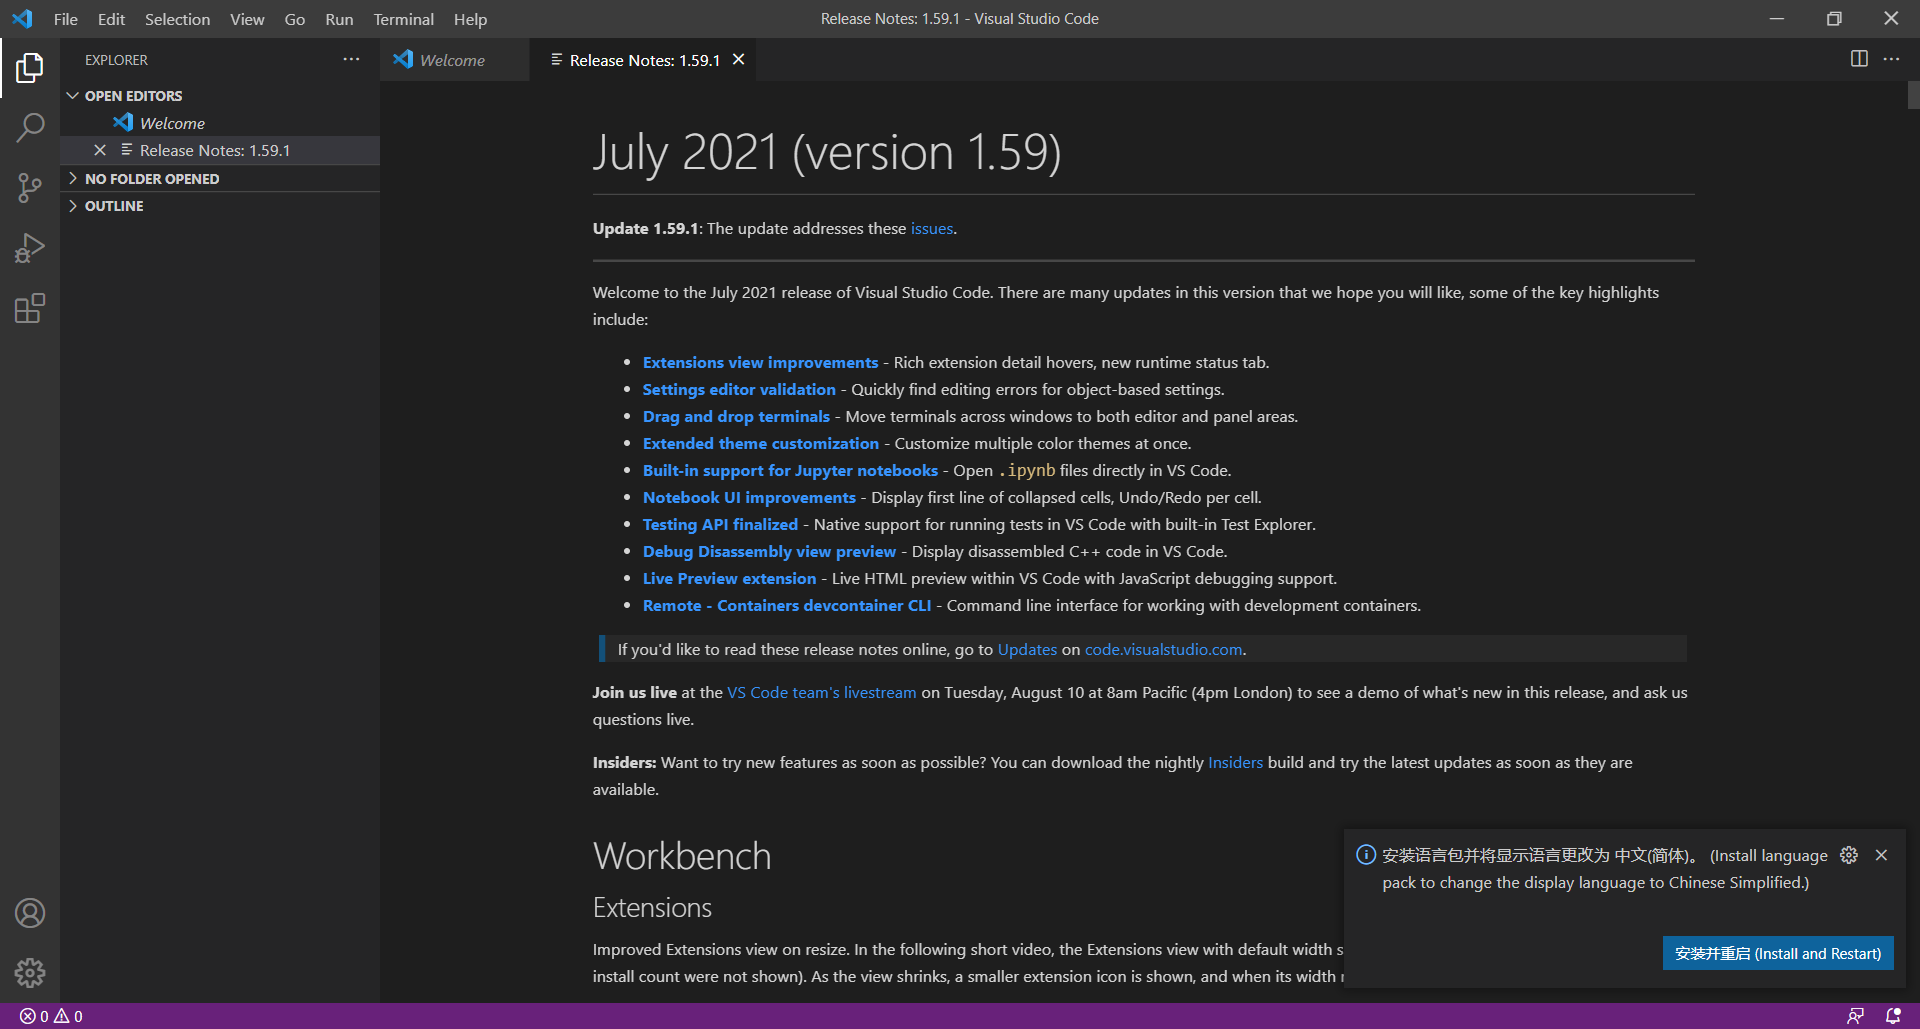The height and width of the screenshot is (1029, 1920).
Task: Click the Install and Restart button
Action: pos(1778,953)
